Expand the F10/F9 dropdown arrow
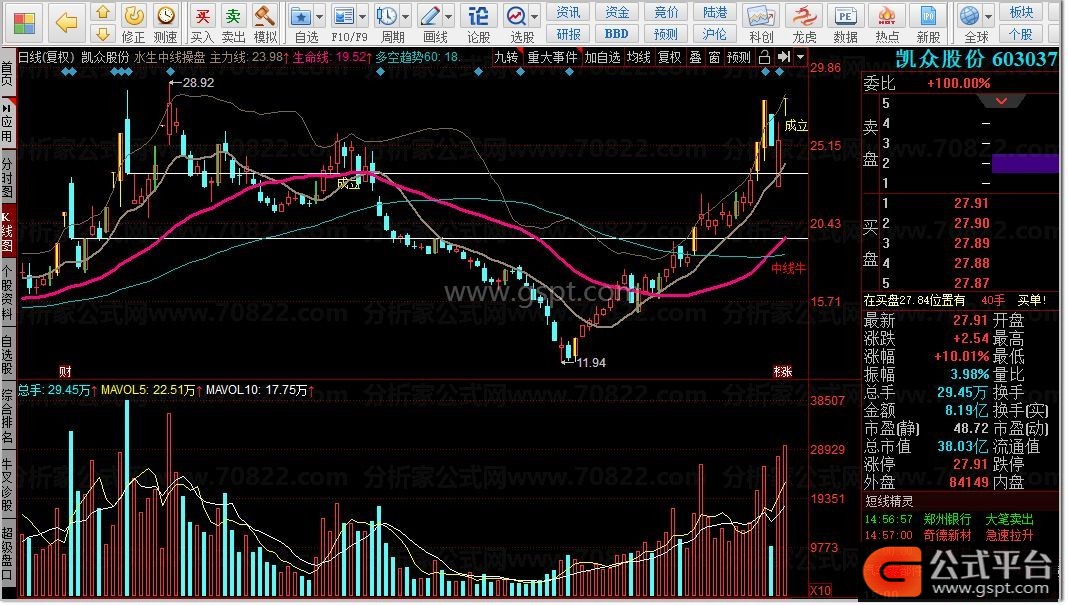 (x=362, y=16)
